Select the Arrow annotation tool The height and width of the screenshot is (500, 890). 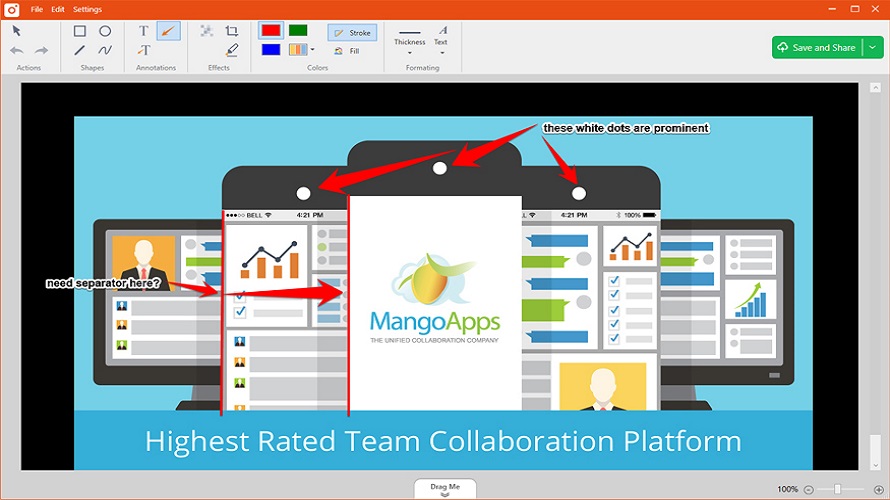[x=168, y=31]
